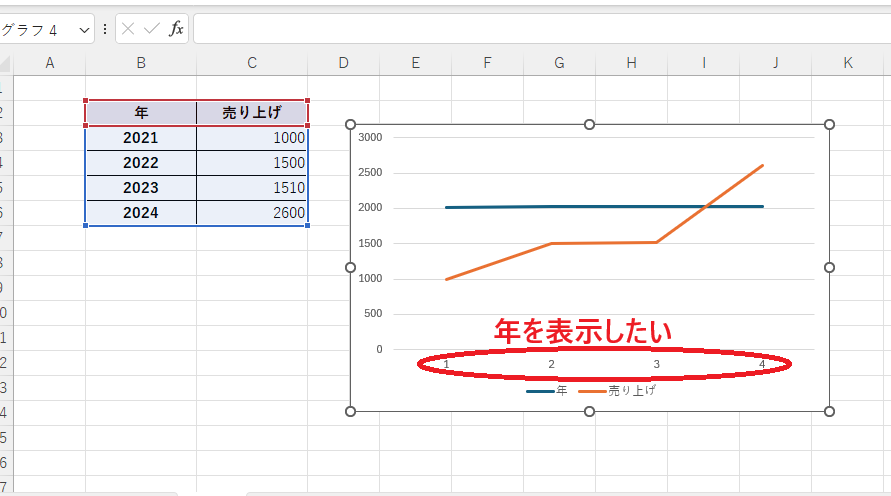The width and height of the screenshot is (891, 496).
Task: Click the Enter checkmark formula bar icon
Action: [x=152, y=29]
